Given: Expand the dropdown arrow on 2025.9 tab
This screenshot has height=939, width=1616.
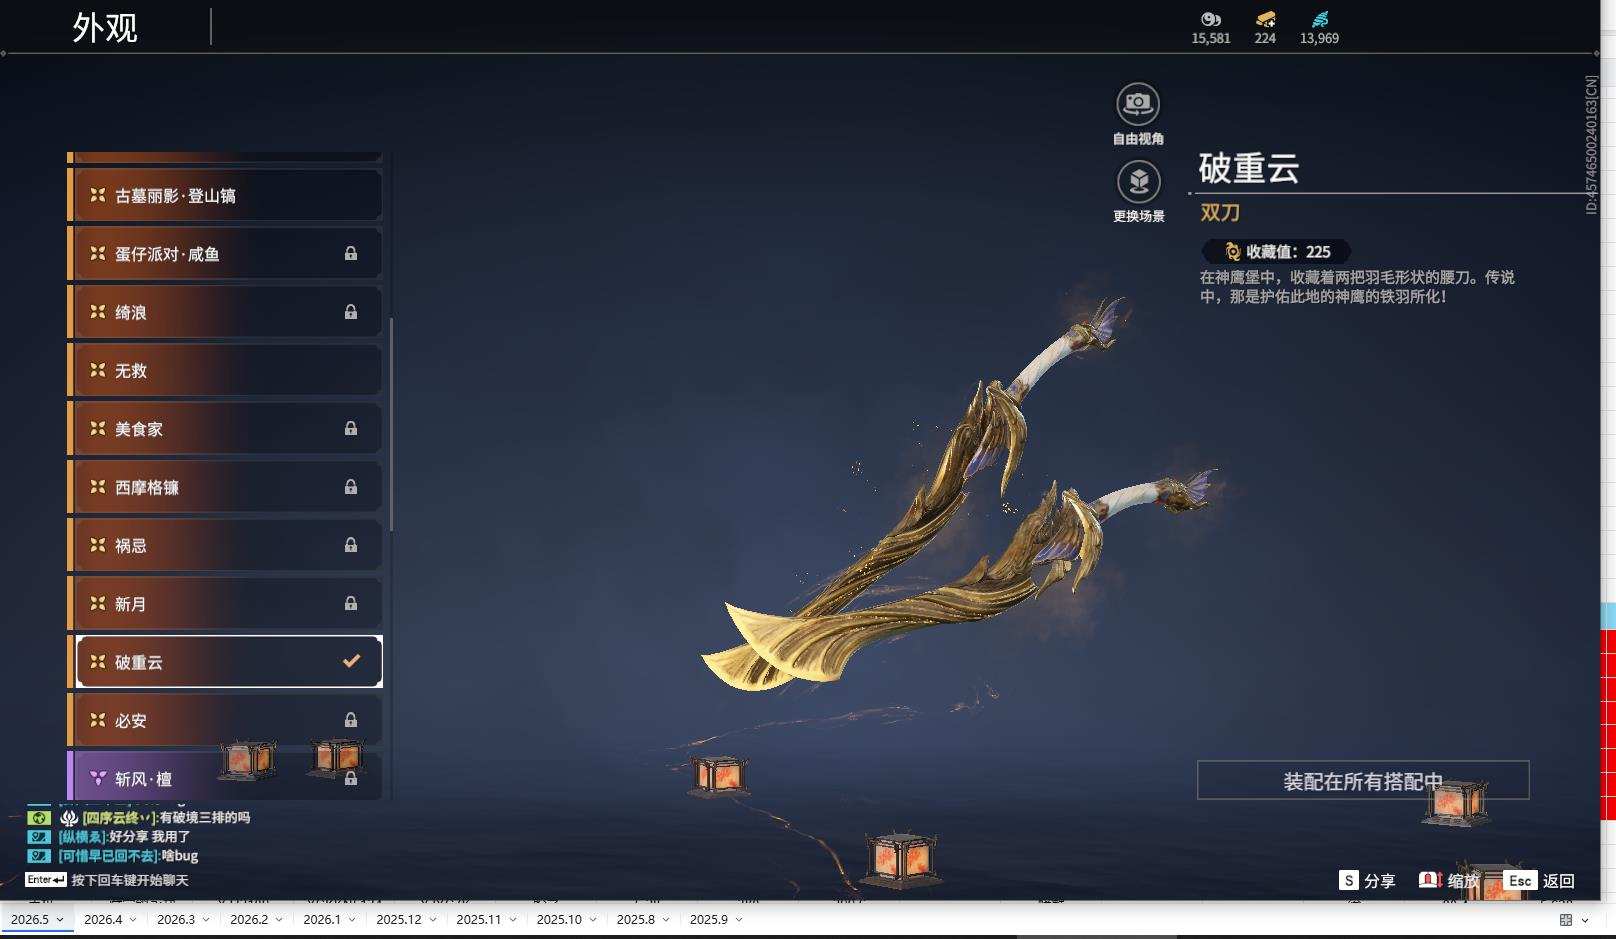Looking at the screenshot, I should click(x=739, y=920).
